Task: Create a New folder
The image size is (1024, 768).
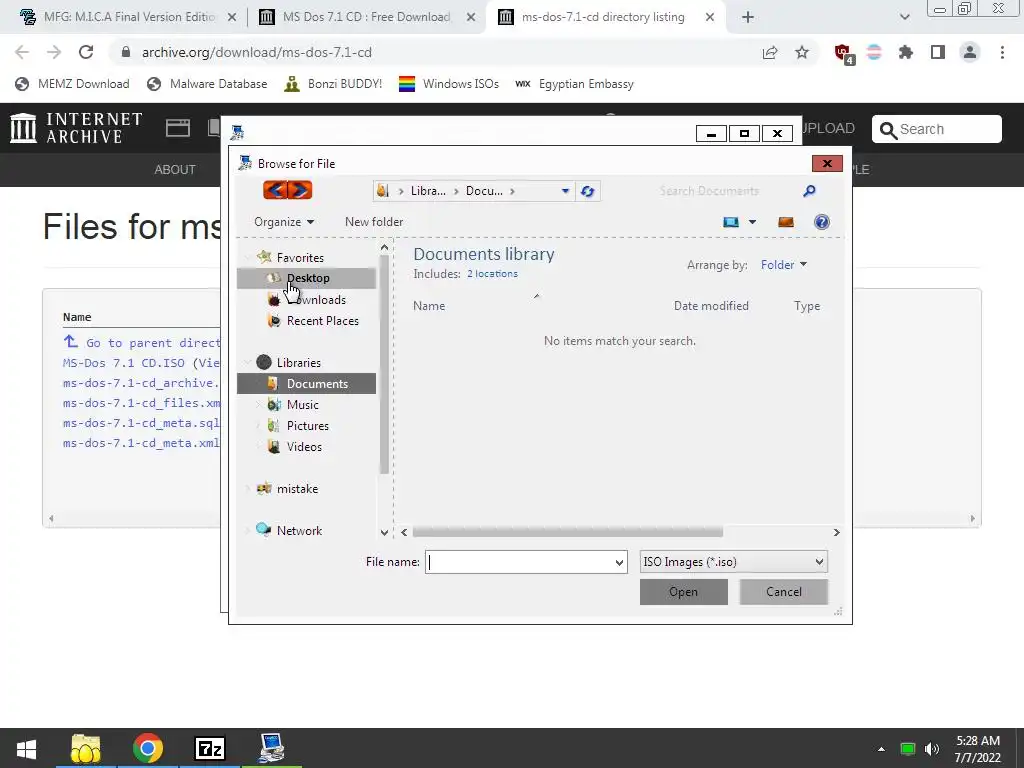Action: [x=374, y=222]
